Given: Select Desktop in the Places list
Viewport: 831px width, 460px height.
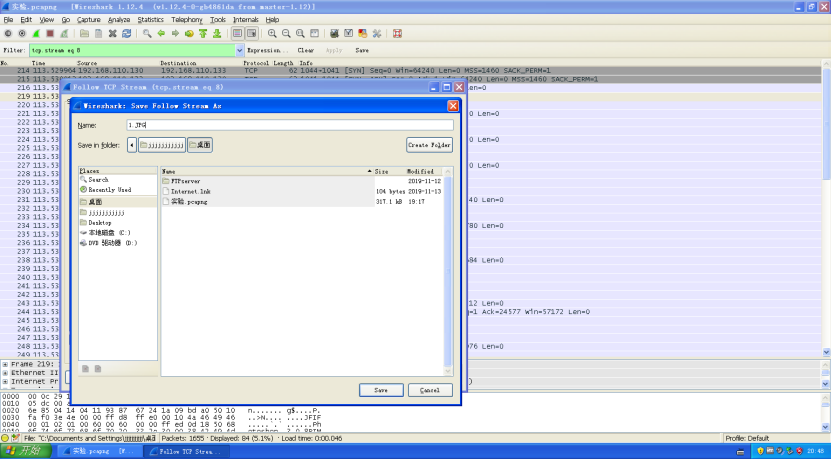Looking at the screenshot, I should [118, 223].
